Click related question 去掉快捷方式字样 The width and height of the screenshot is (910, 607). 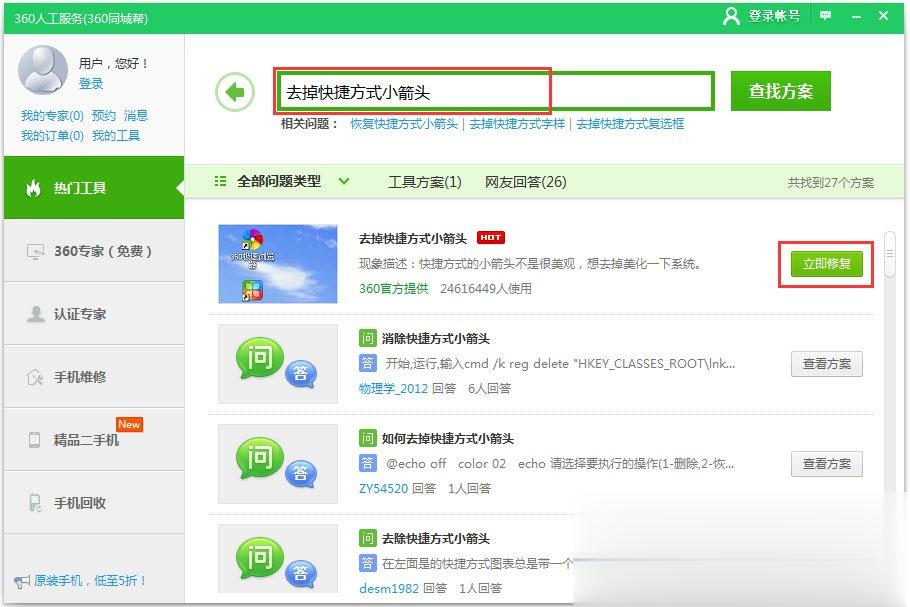click(x=517, y=124)
